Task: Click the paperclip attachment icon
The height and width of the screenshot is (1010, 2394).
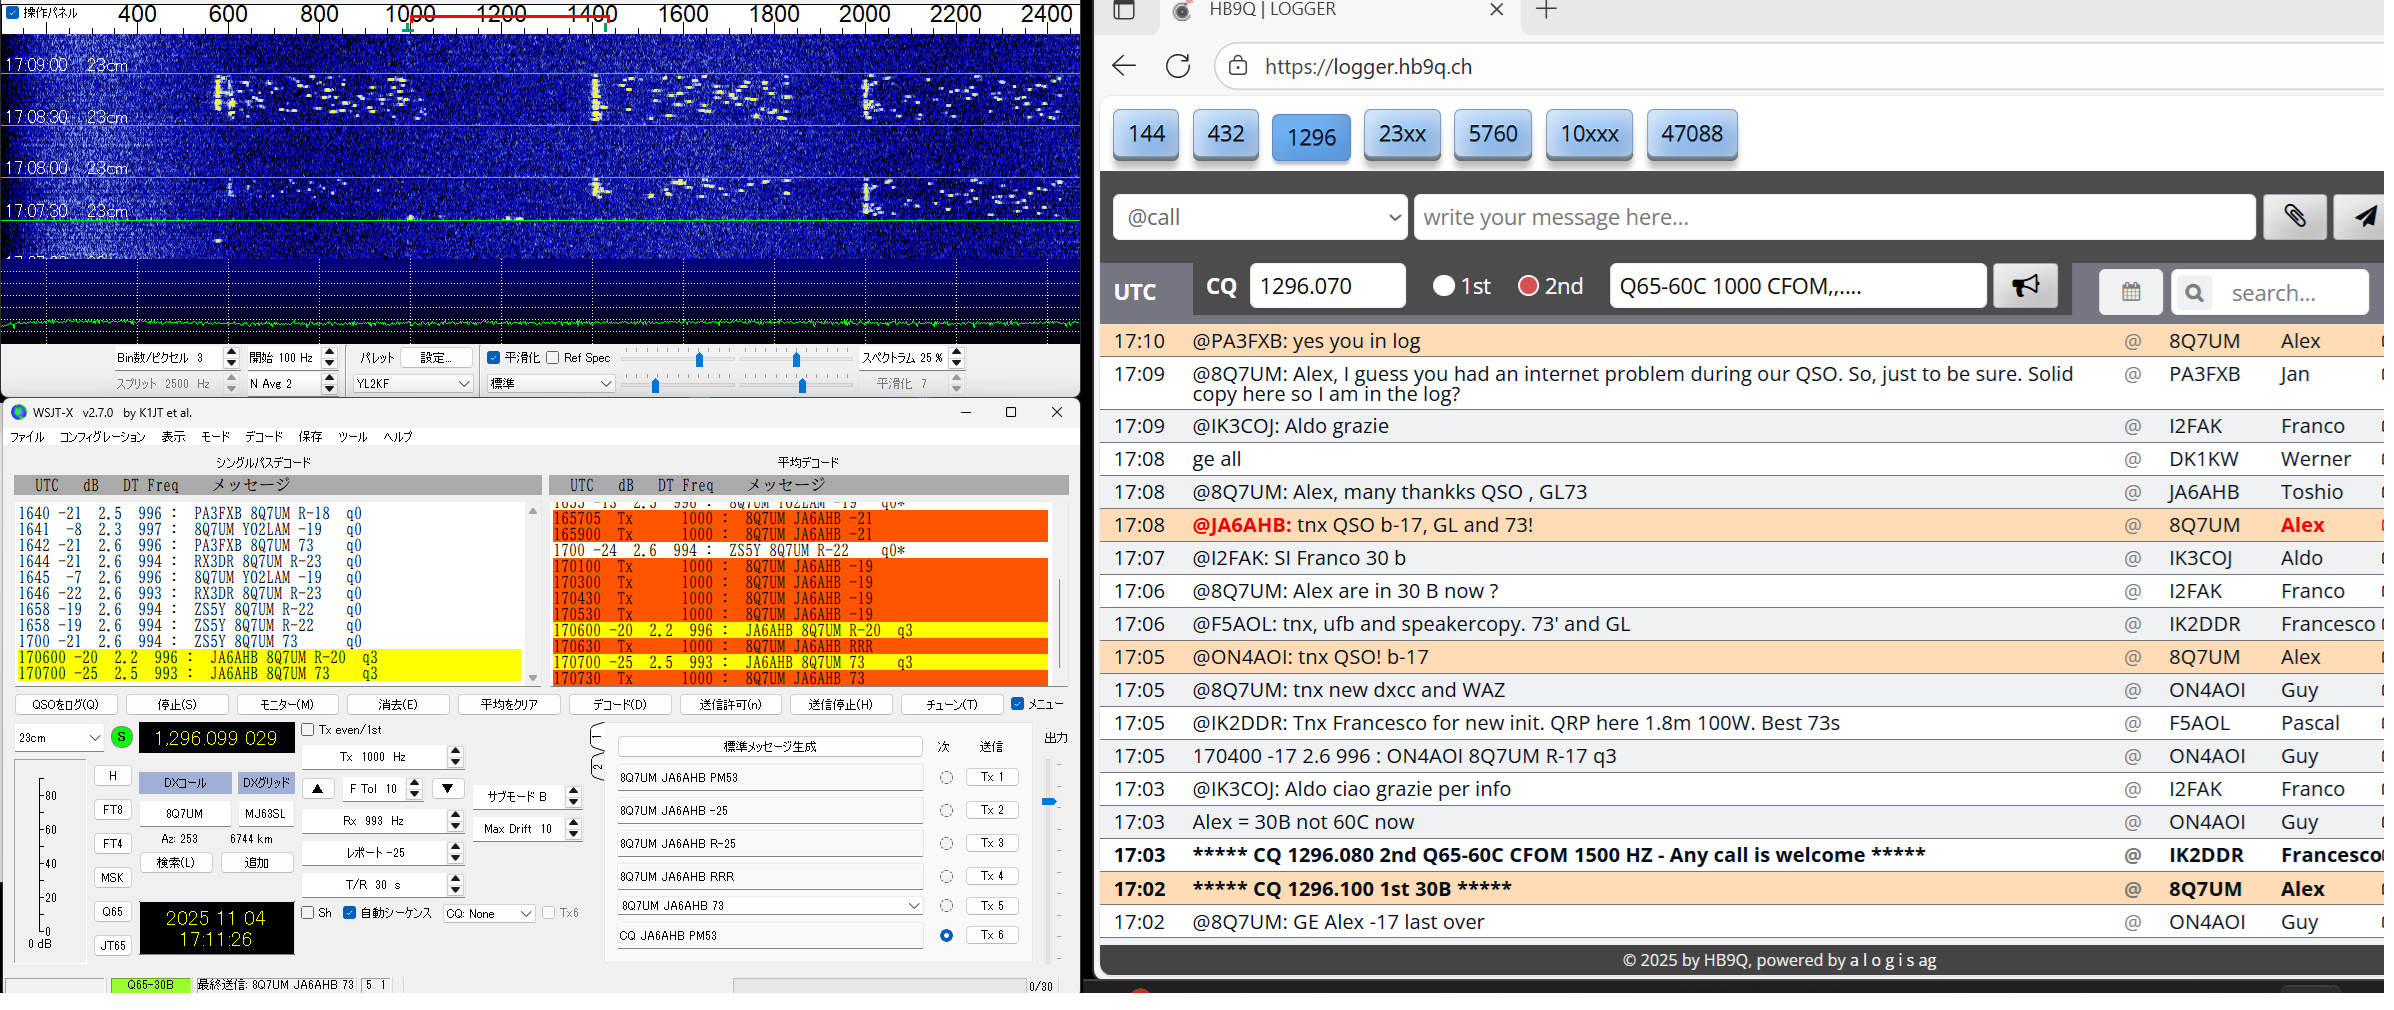Action: (2294, 217)
